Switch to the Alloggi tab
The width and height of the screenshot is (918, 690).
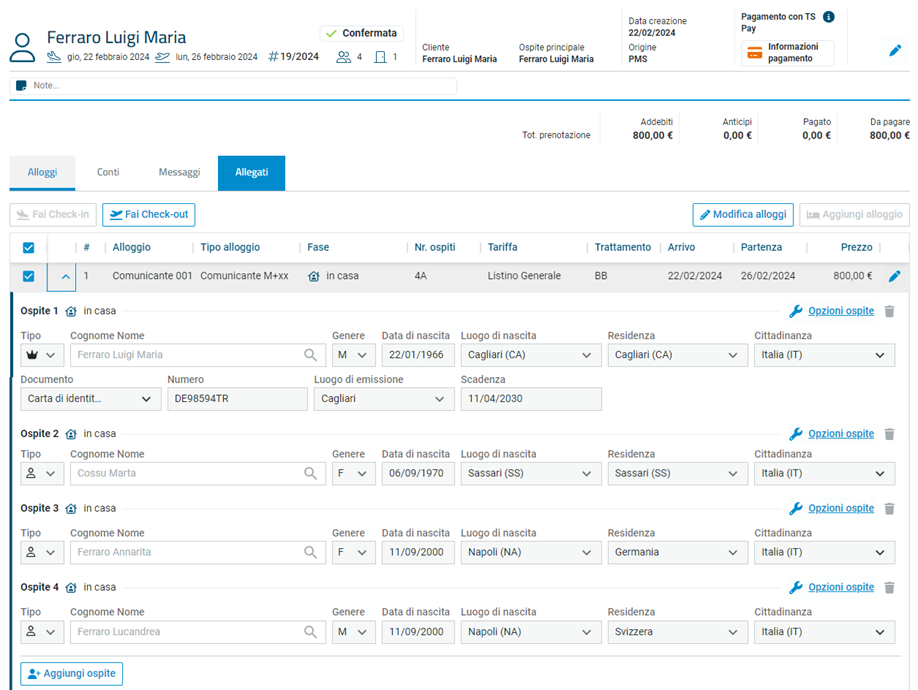[42, 173]
